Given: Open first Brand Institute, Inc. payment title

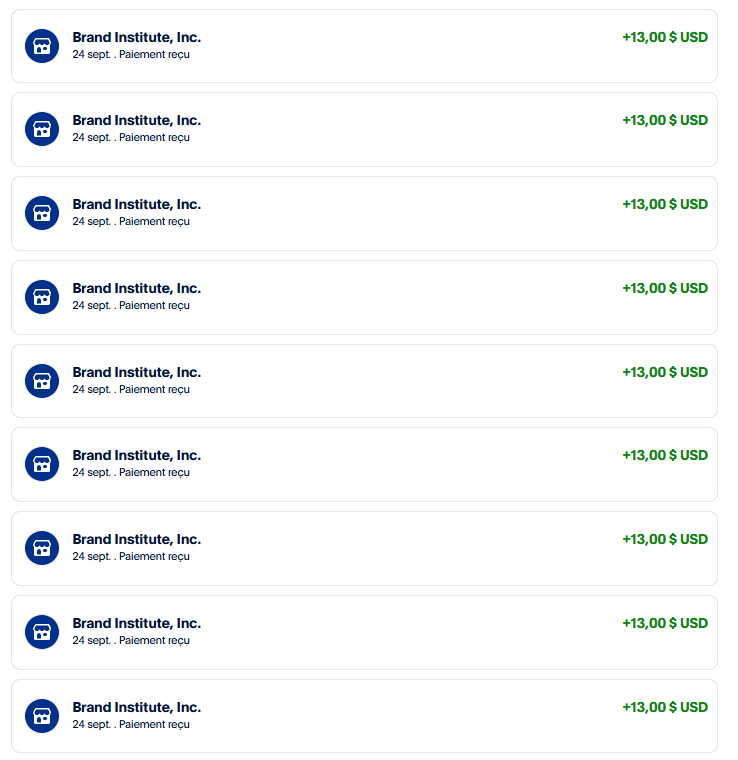Looking at the screenshot, I should tap(137, 37).
